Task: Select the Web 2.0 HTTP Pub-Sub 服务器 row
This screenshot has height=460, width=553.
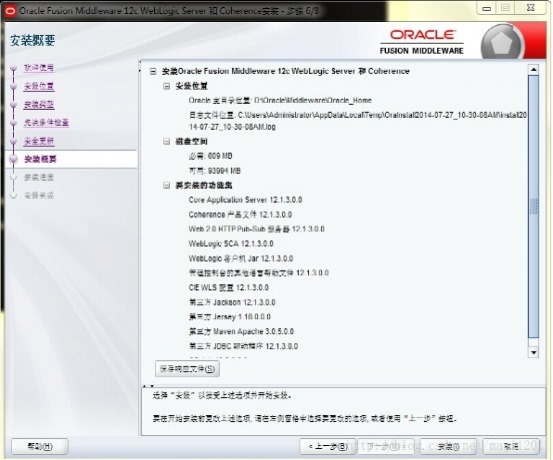Action: pos(256,229)
